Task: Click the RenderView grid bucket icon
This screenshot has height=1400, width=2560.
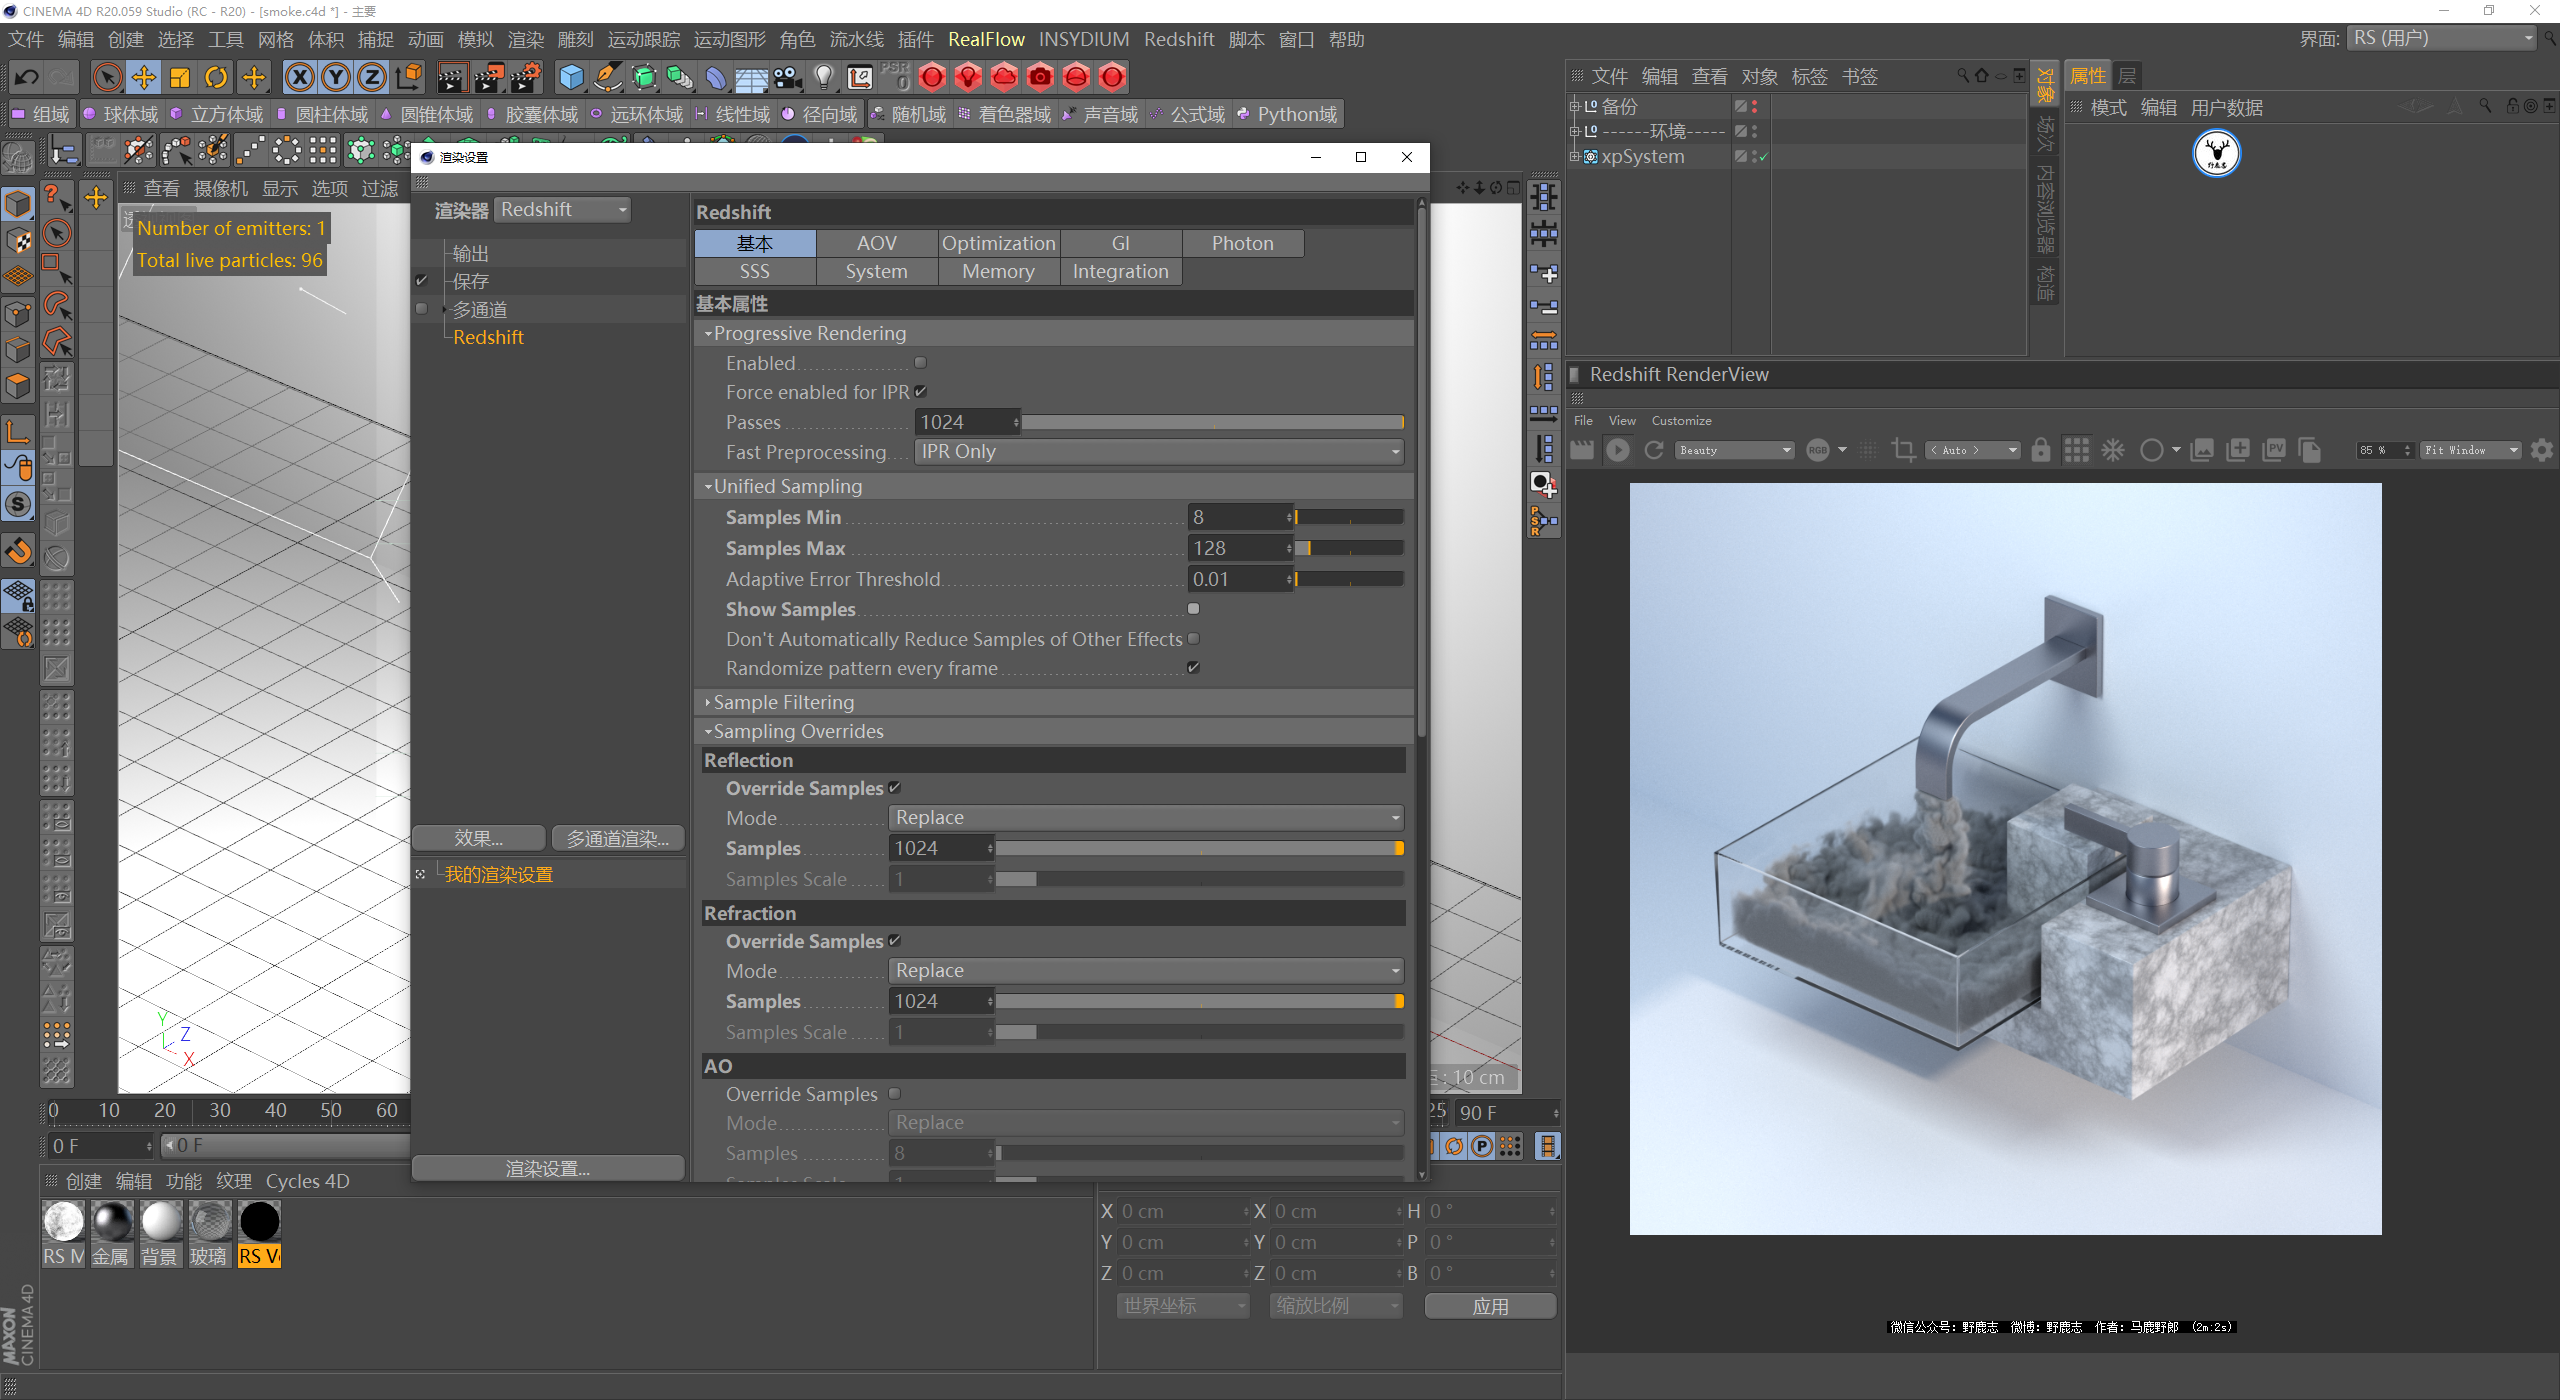Action: point(2077,450)
